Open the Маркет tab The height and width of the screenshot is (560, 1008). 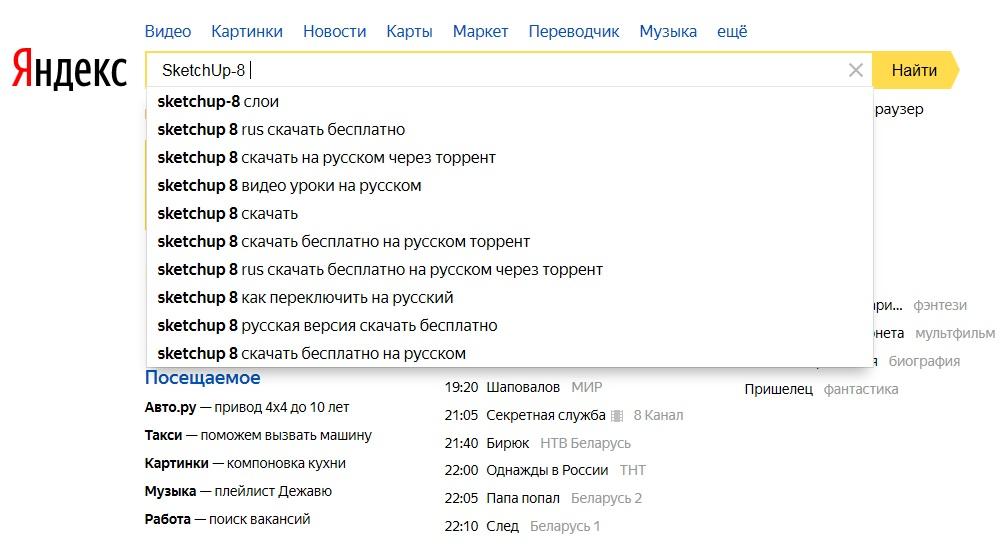[480, 32]
